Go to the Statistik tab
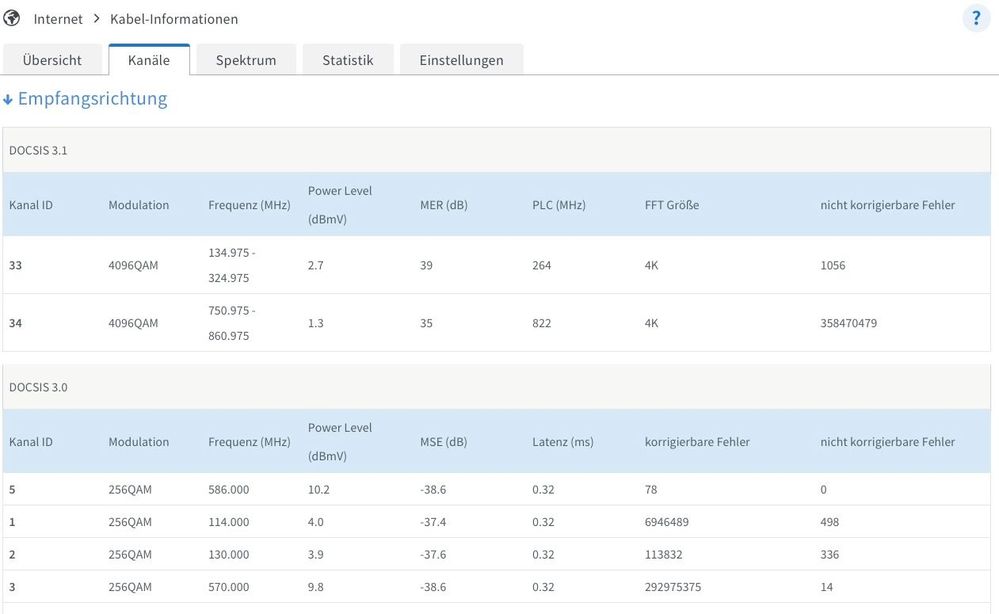The image size is (999, 614). pos(348,60)
